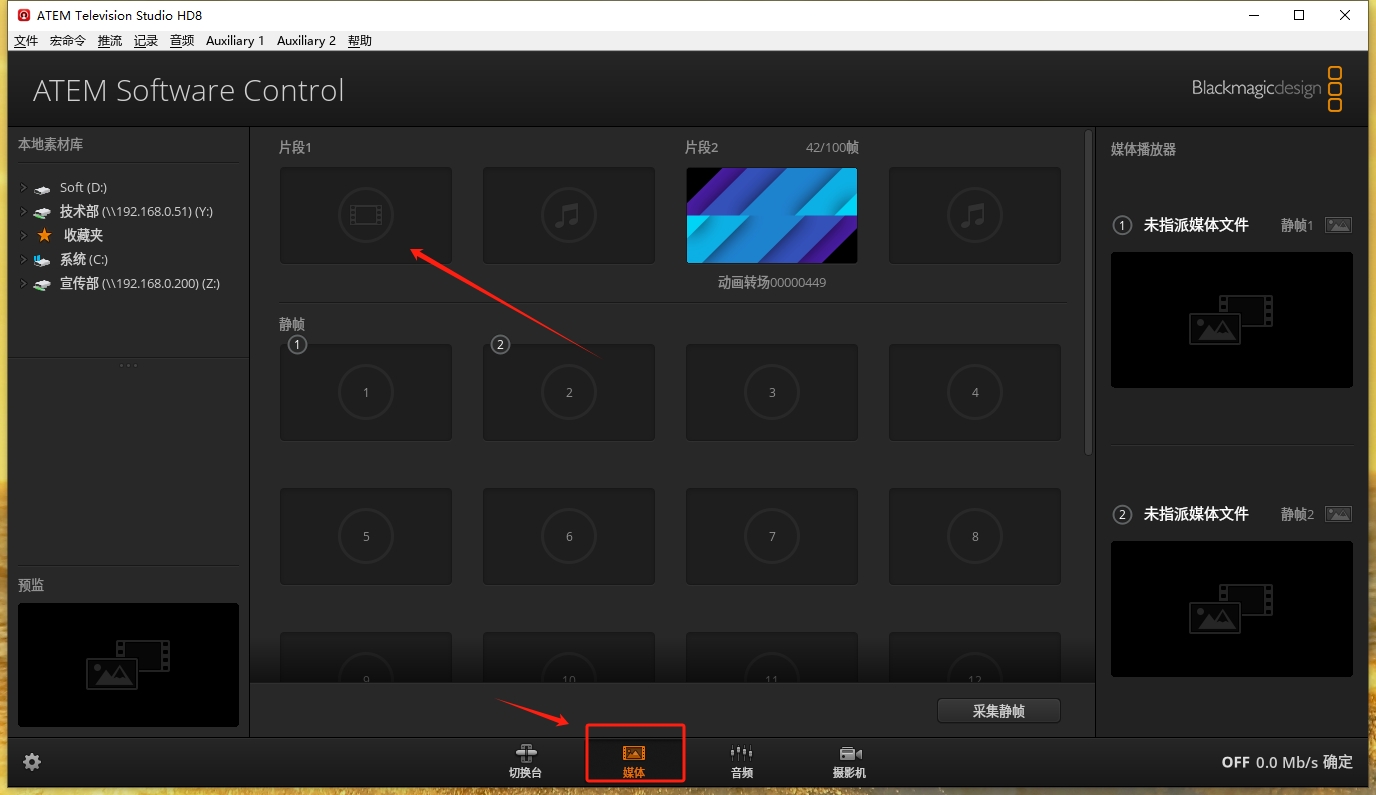This screenshot has width=1376, height=795.
Task: Select the 片段2 动画转场 clip thumbnail
Action: [772, 215]
